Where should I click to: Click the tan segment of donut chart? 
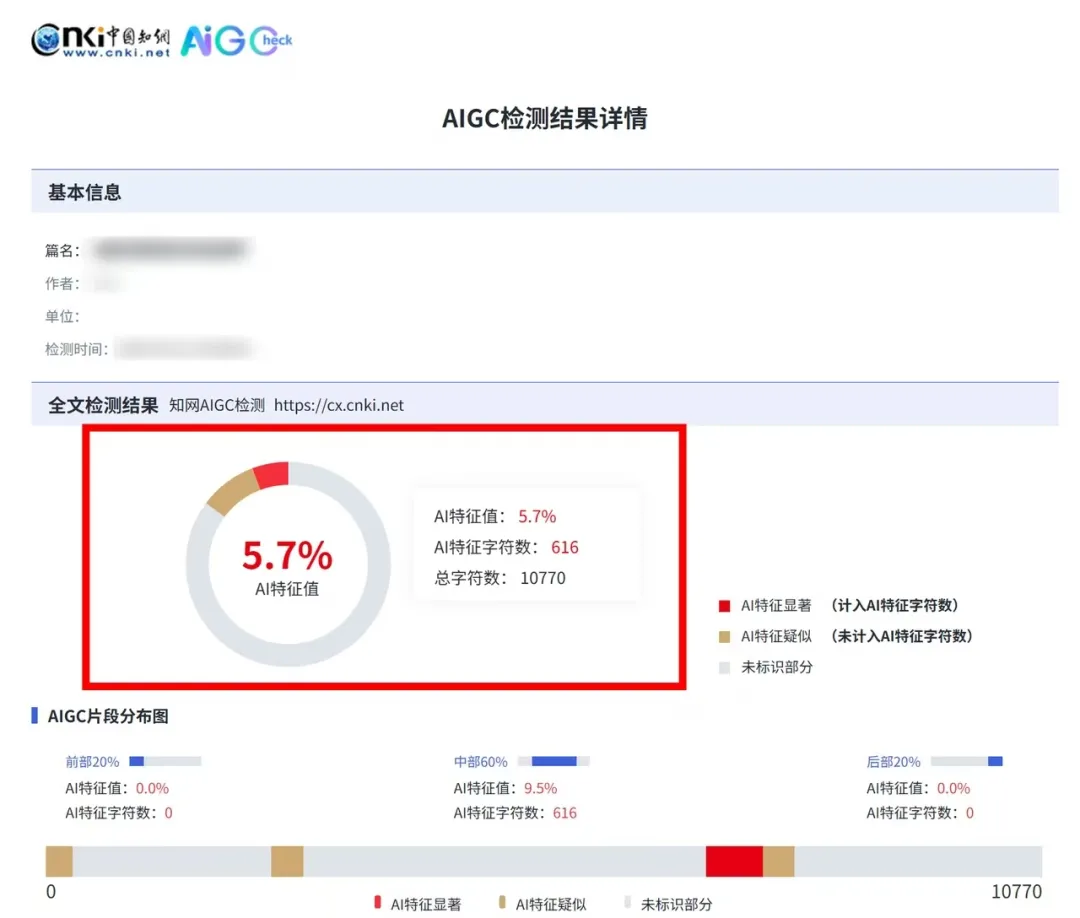click(233, 492)
